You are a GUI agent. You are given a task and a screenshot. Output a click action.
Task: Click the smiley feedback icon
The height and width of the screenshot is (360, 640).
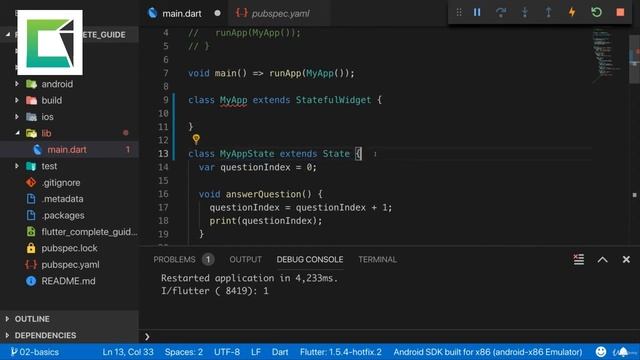tap(600, 352)
